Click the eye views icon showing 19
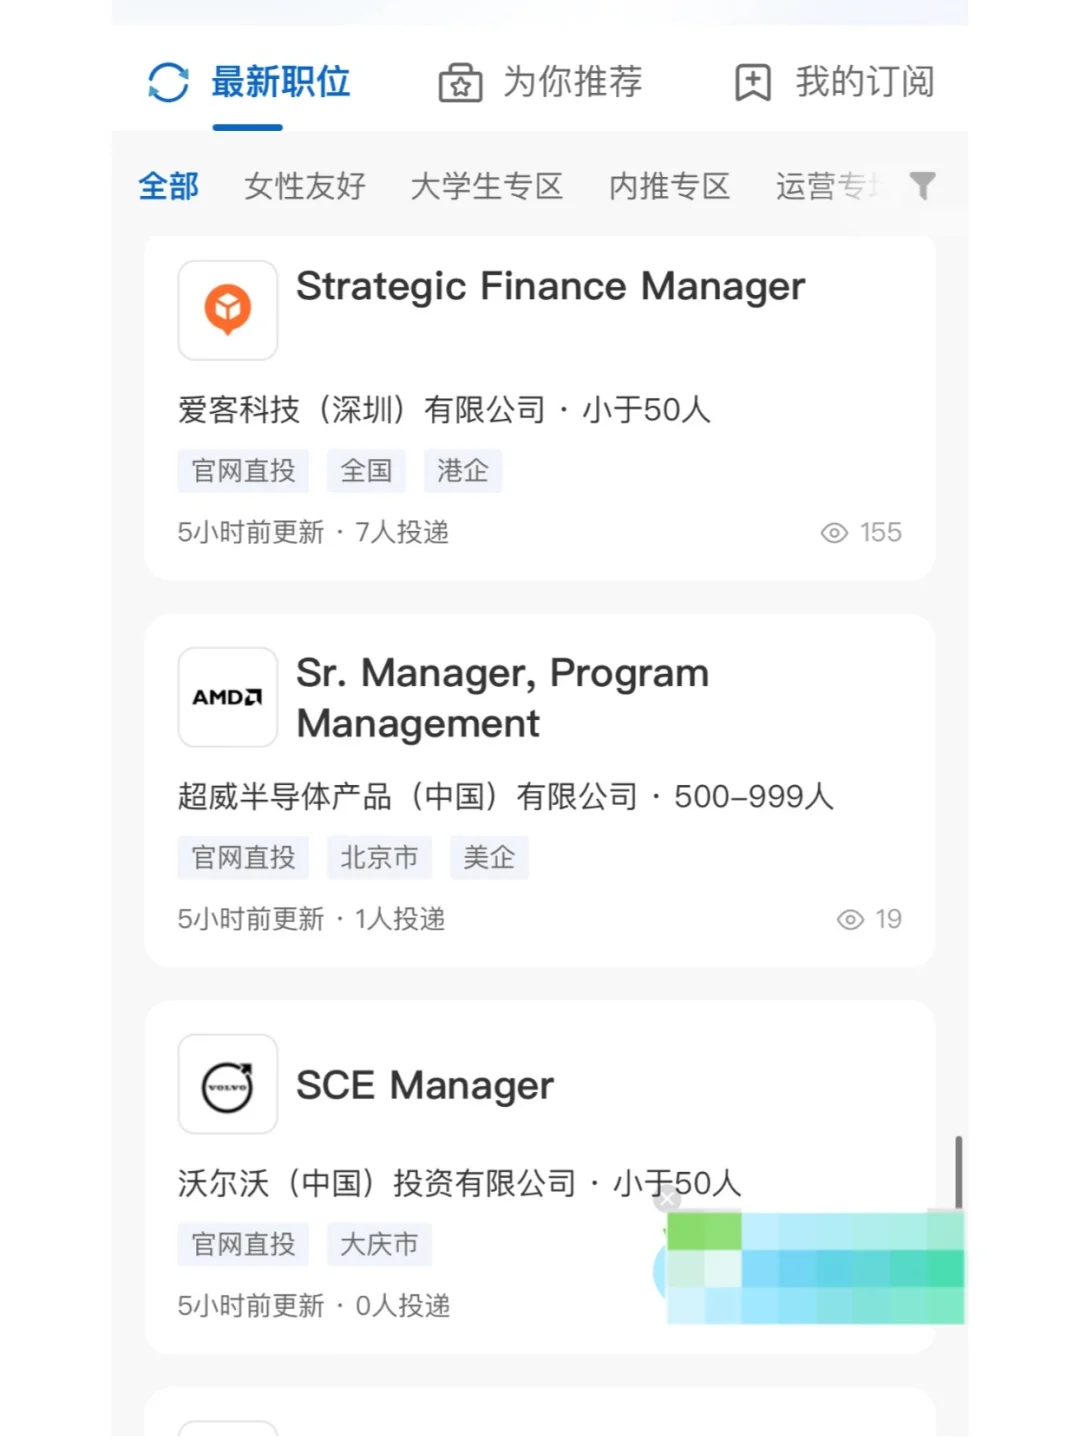1080x1440 pixels. pos(850,920)
